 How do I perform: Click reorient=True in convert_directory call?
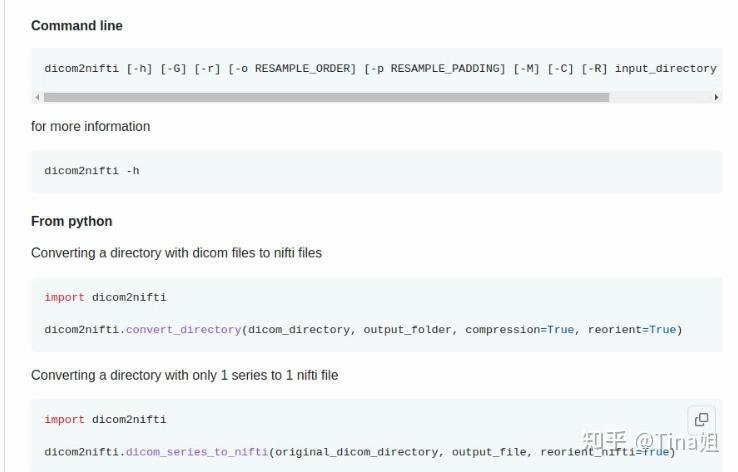coord(631,329)
